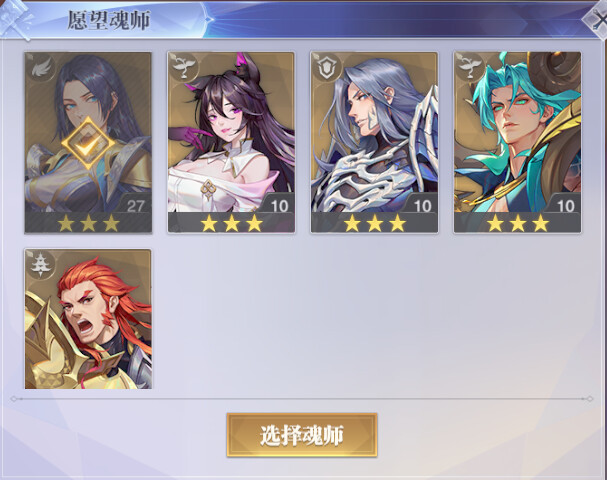Image resolution: width=607 pixels, height=480 pixels.
Task: Click the 选择魂师 button
Action: 302,435
